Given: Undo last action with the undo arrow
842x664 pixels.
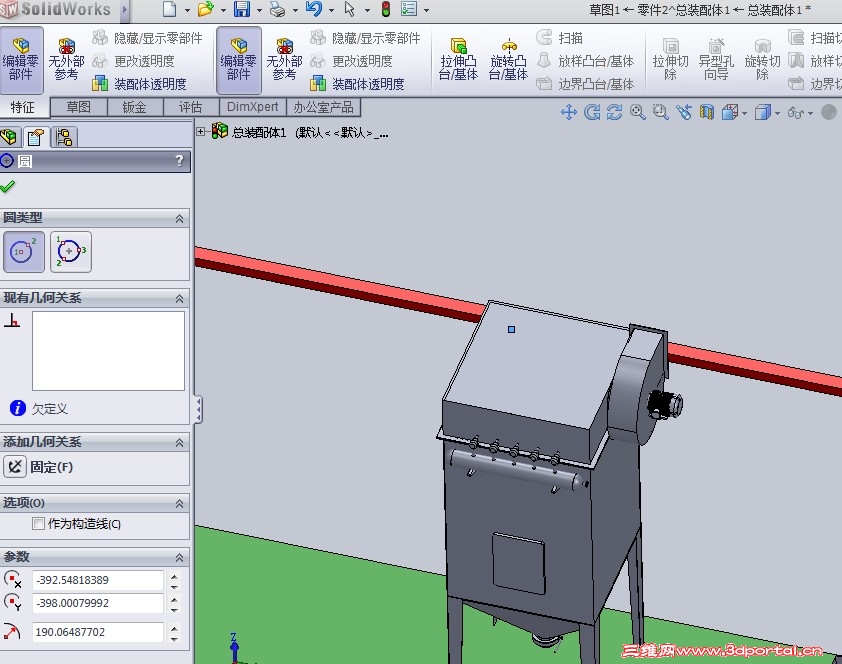Looking at the screenshot, I should pos(314,9).
